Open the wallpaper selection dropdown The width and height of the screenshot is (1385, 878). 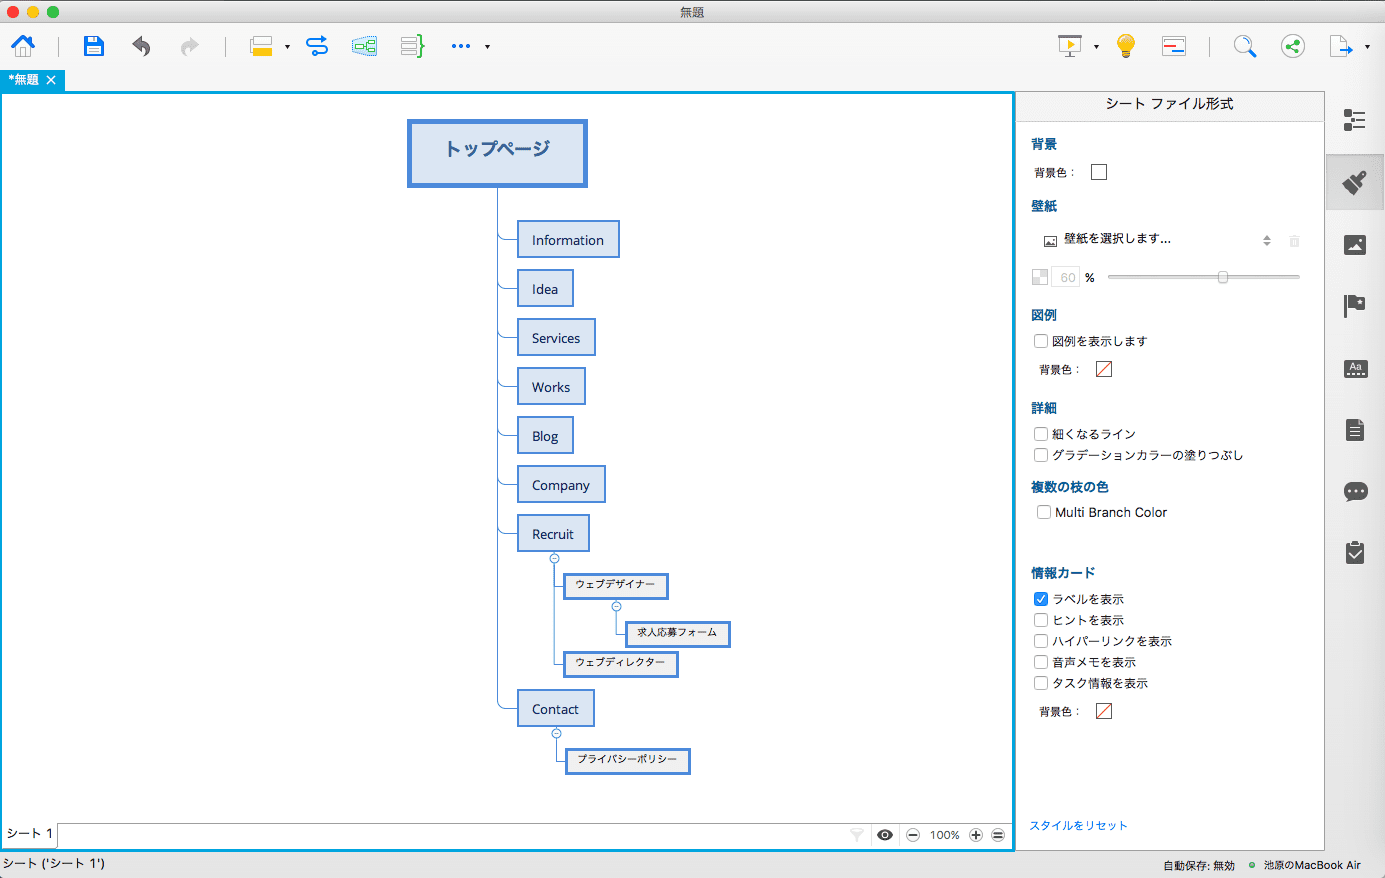(x=1157, y=240)
